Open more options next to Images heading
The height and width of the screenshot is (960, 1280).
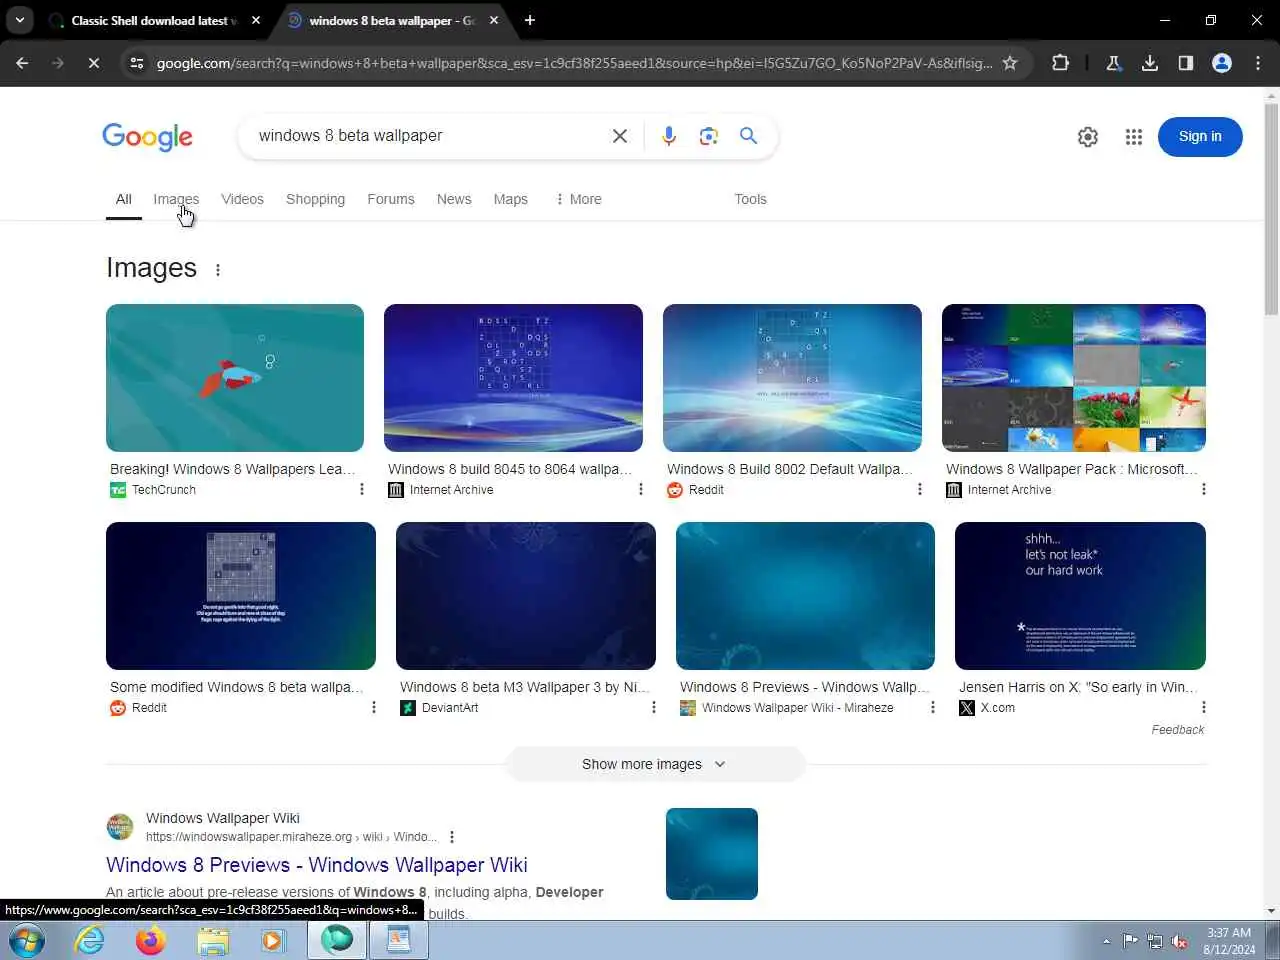tap(218, 269)
